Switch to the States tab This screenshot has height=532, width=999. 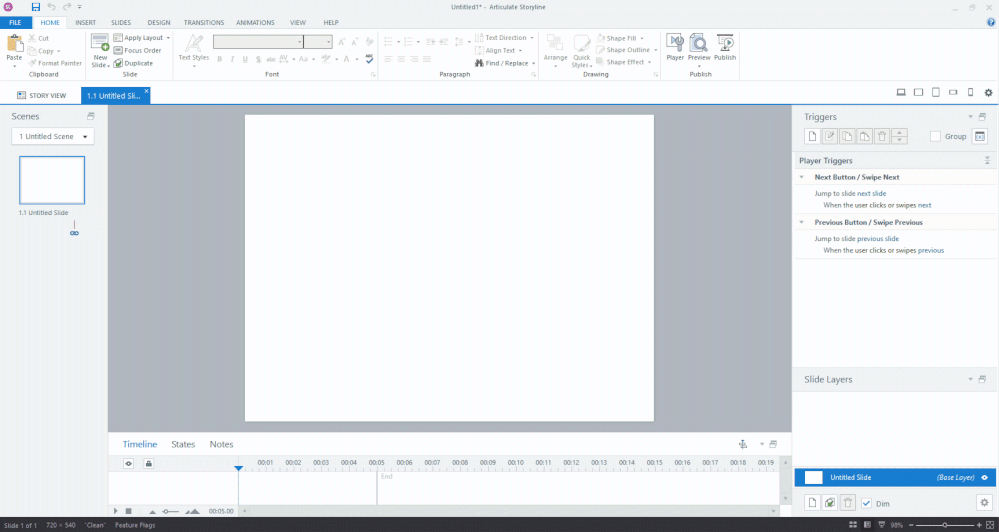pyautogui.click(x=183, y=444)
